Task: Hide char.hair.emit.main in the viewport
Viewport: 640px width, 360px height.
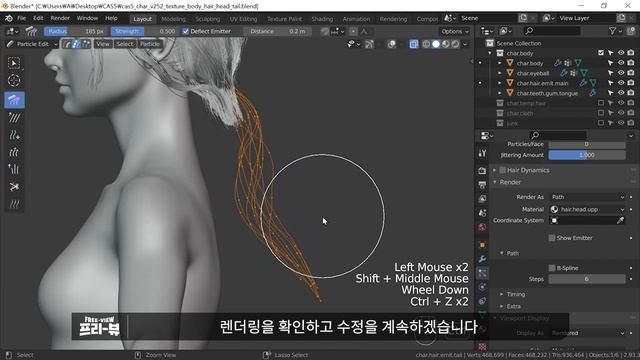Action: [621, 83]
